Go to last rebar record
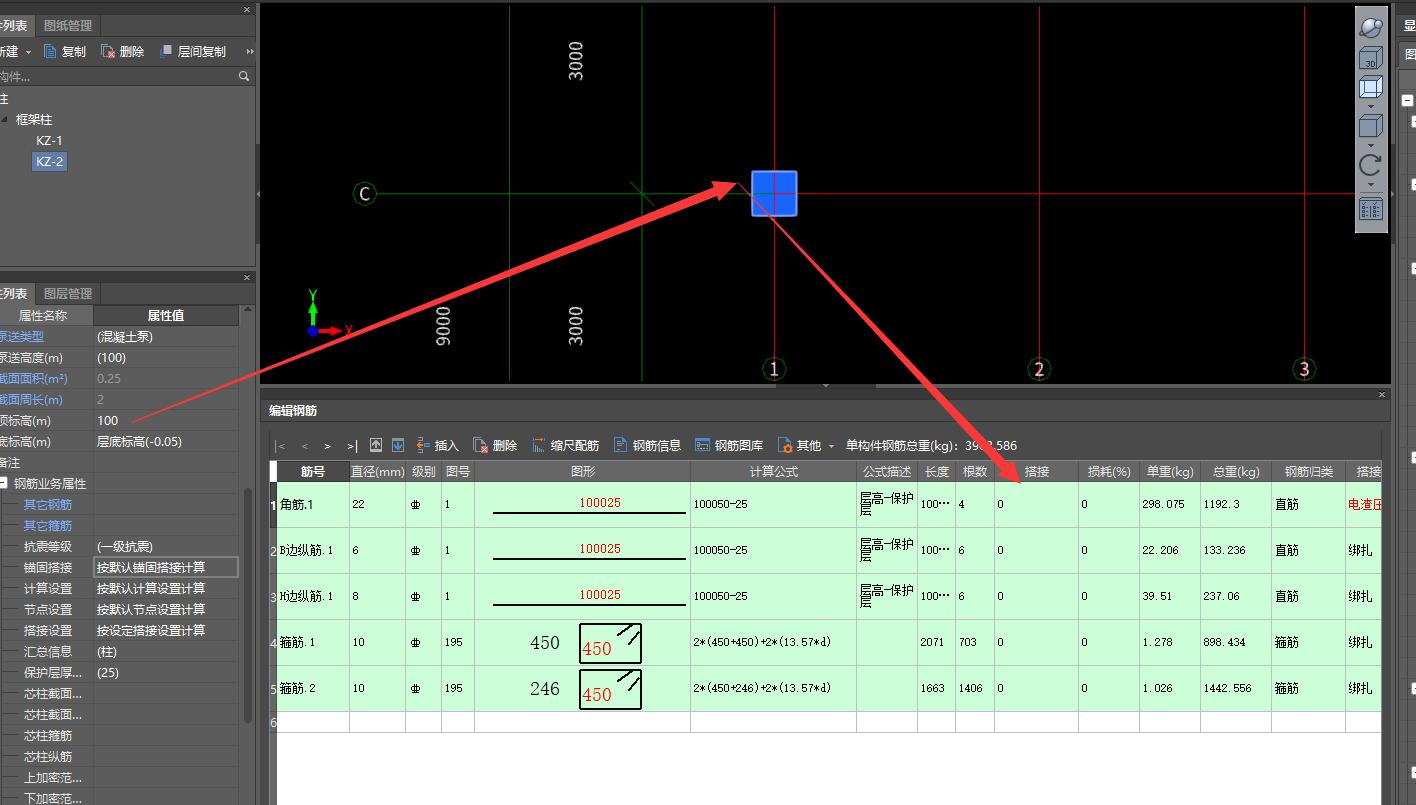The height and width of the screenshot is (805, 1416). pos(351,446)
